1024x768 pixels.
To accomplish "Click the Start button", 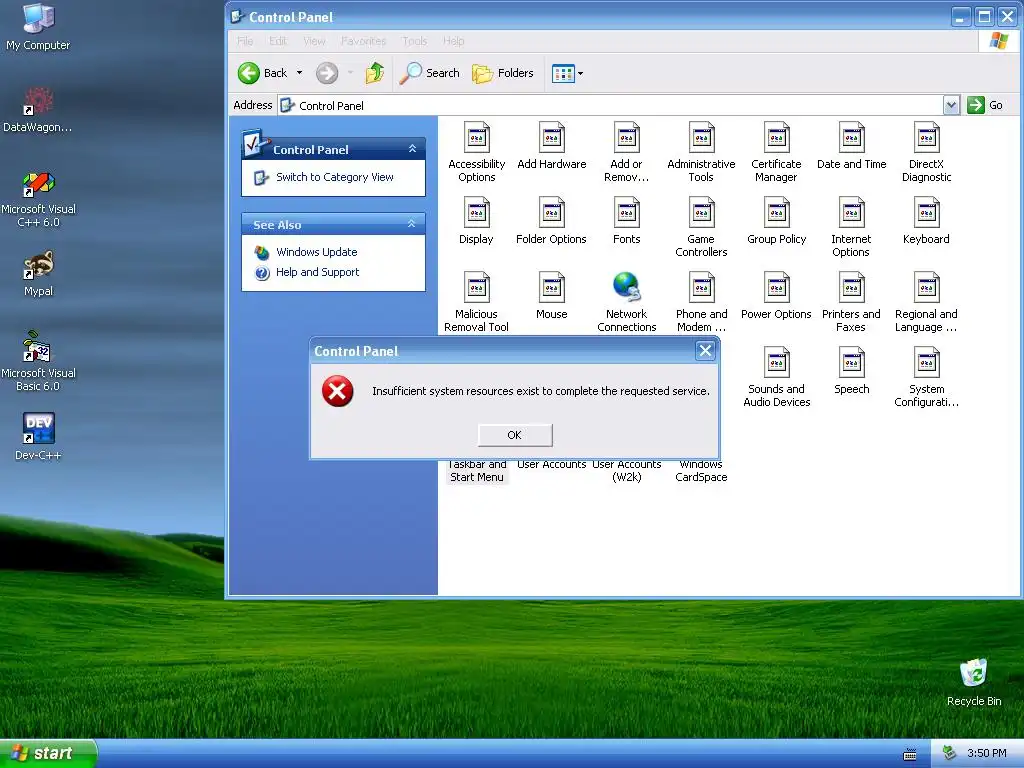I will tap(47, 754).
